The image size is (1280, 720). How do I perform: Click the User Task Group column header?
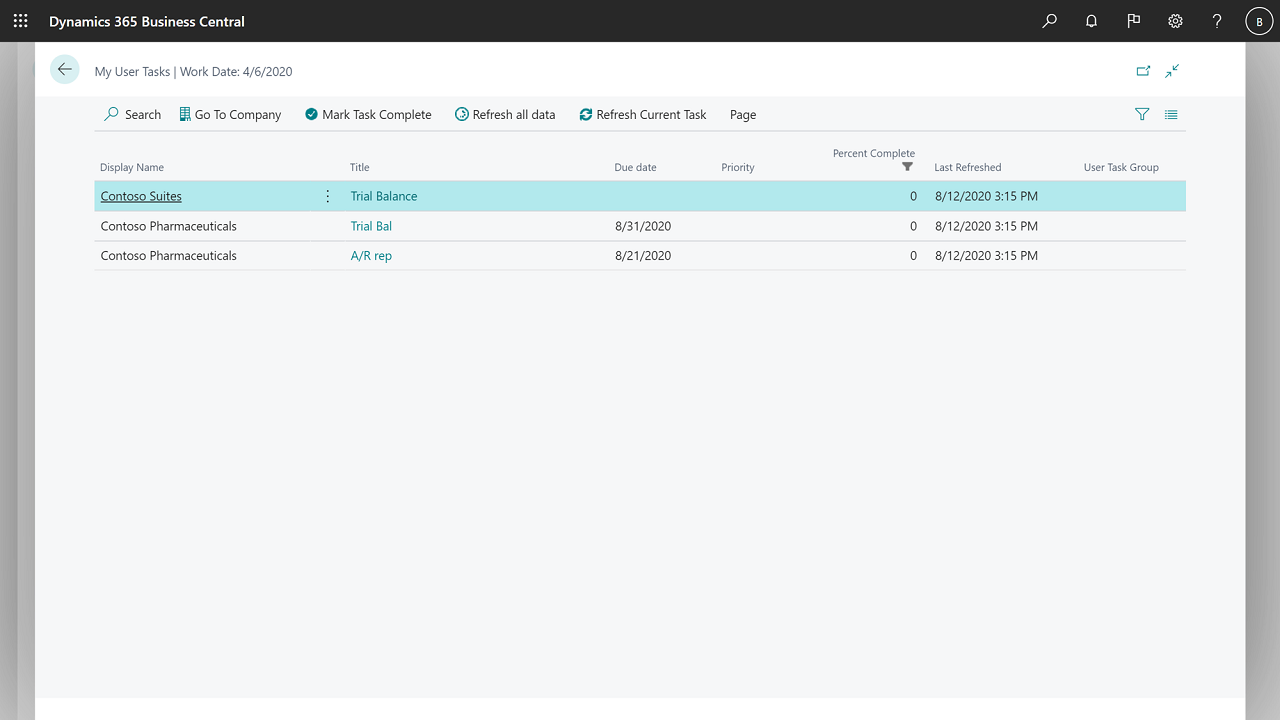(x=1121, y=167)
